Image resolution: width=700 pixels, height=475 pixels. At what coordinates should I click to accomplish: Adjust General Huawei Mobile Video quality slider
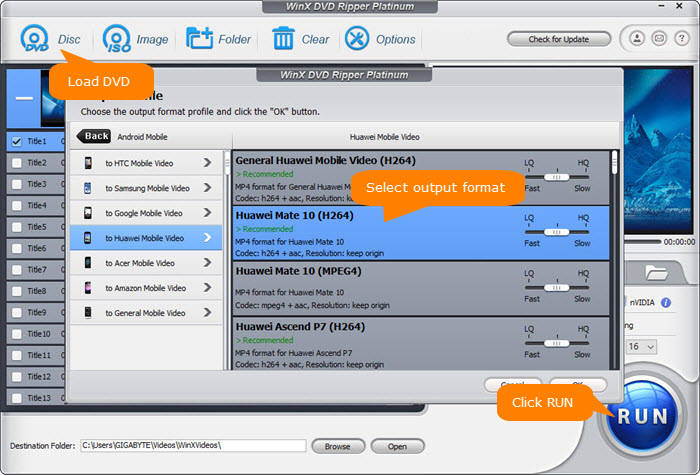557,177
